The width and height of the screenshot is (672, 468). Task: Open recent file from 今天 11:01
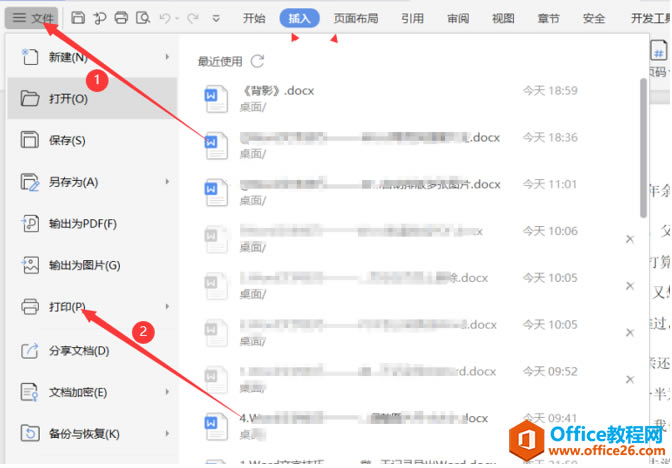411,192
